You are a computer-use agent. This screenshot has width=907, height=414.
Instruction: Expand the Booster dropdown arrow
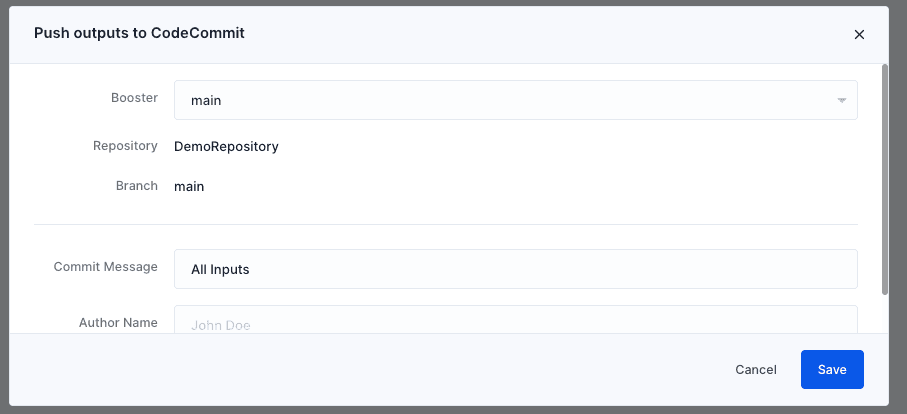tap(842, 101)
